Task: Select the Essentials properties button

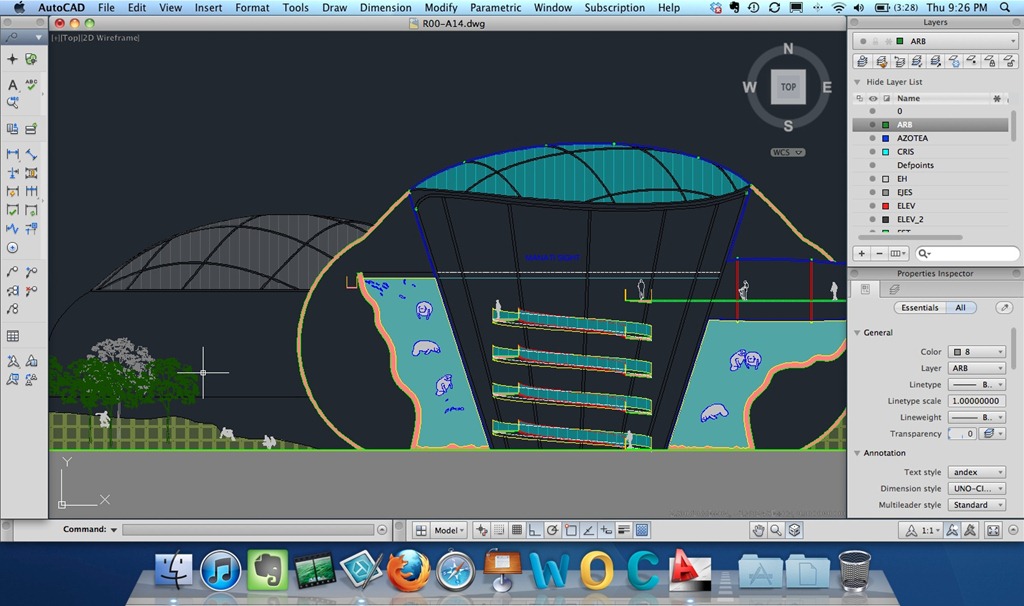Action: coord(920,308)
